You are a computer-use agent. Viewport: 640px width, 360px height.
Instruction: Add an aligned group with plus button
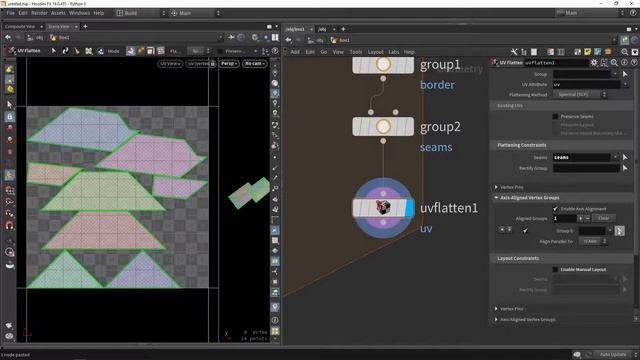[580, 218]
